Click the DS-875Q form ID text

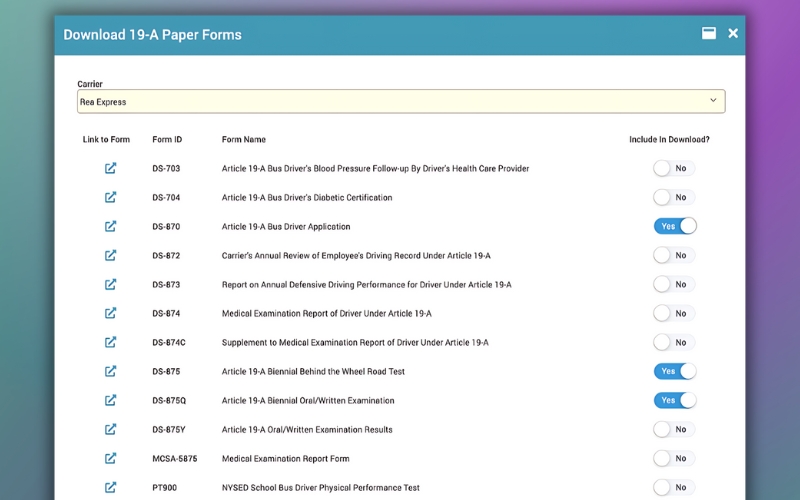point(169,401)
